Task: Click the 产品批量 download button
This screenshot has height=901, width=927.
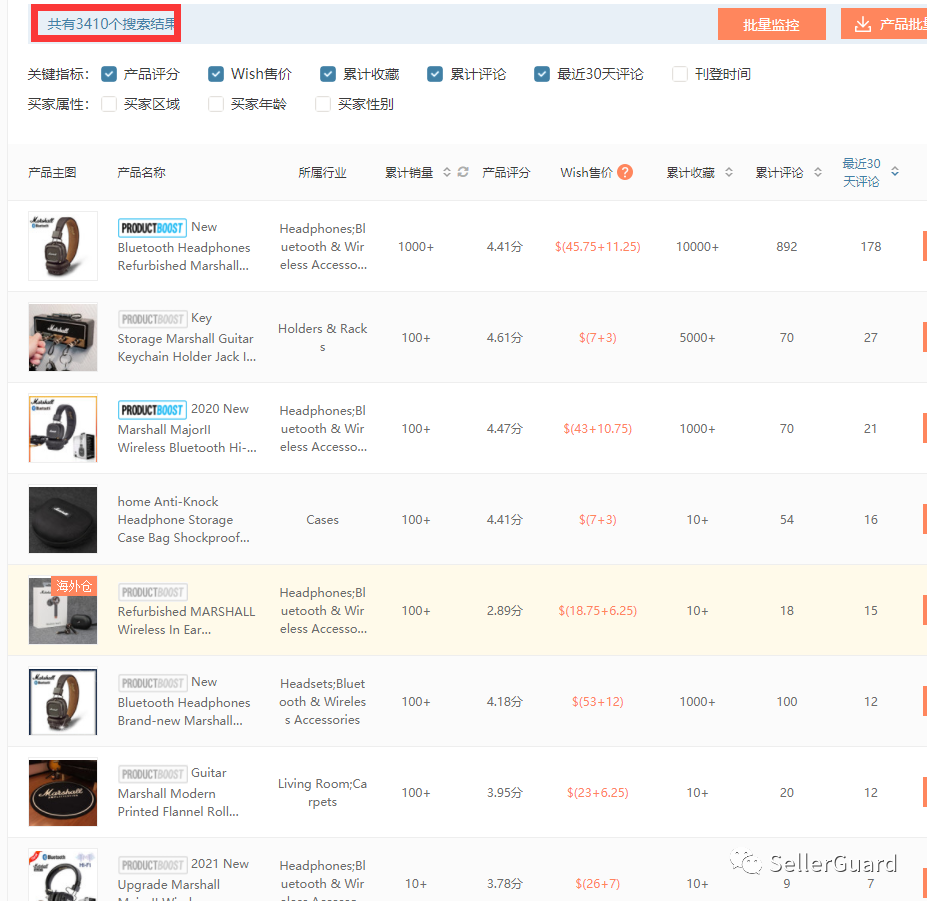Action: [884, 24]
